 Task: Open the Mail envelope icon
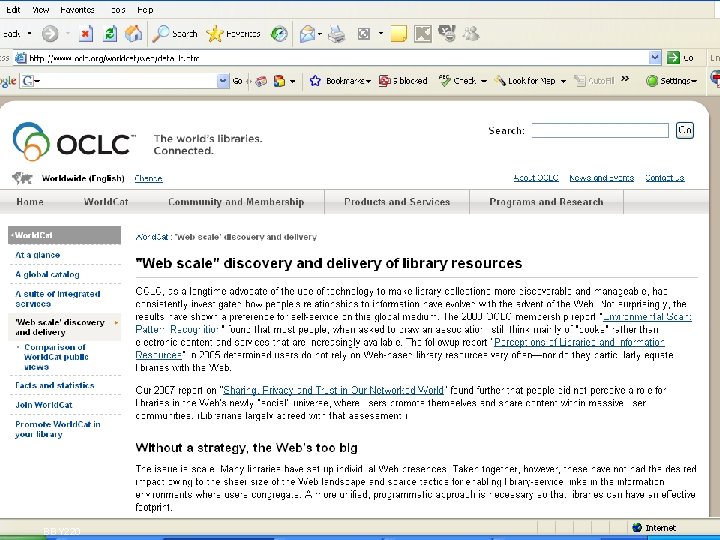pos(307,34)
